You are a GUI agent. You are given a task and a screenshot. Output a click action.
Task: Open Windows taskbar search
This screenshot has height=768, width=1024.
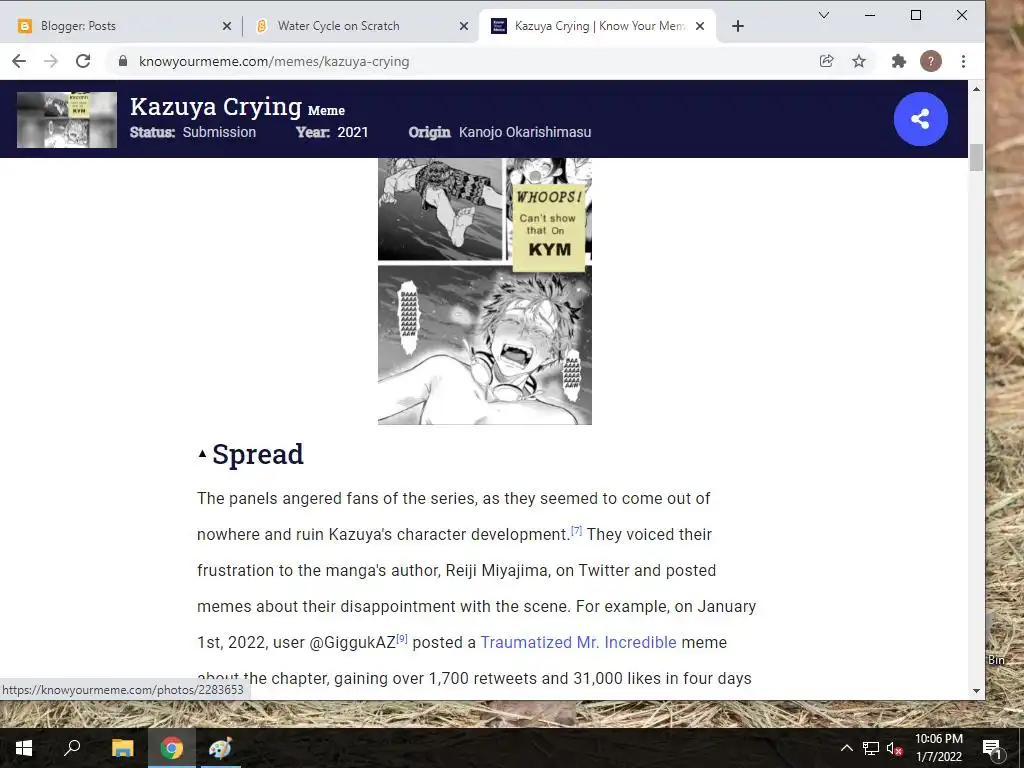point(72,748)
